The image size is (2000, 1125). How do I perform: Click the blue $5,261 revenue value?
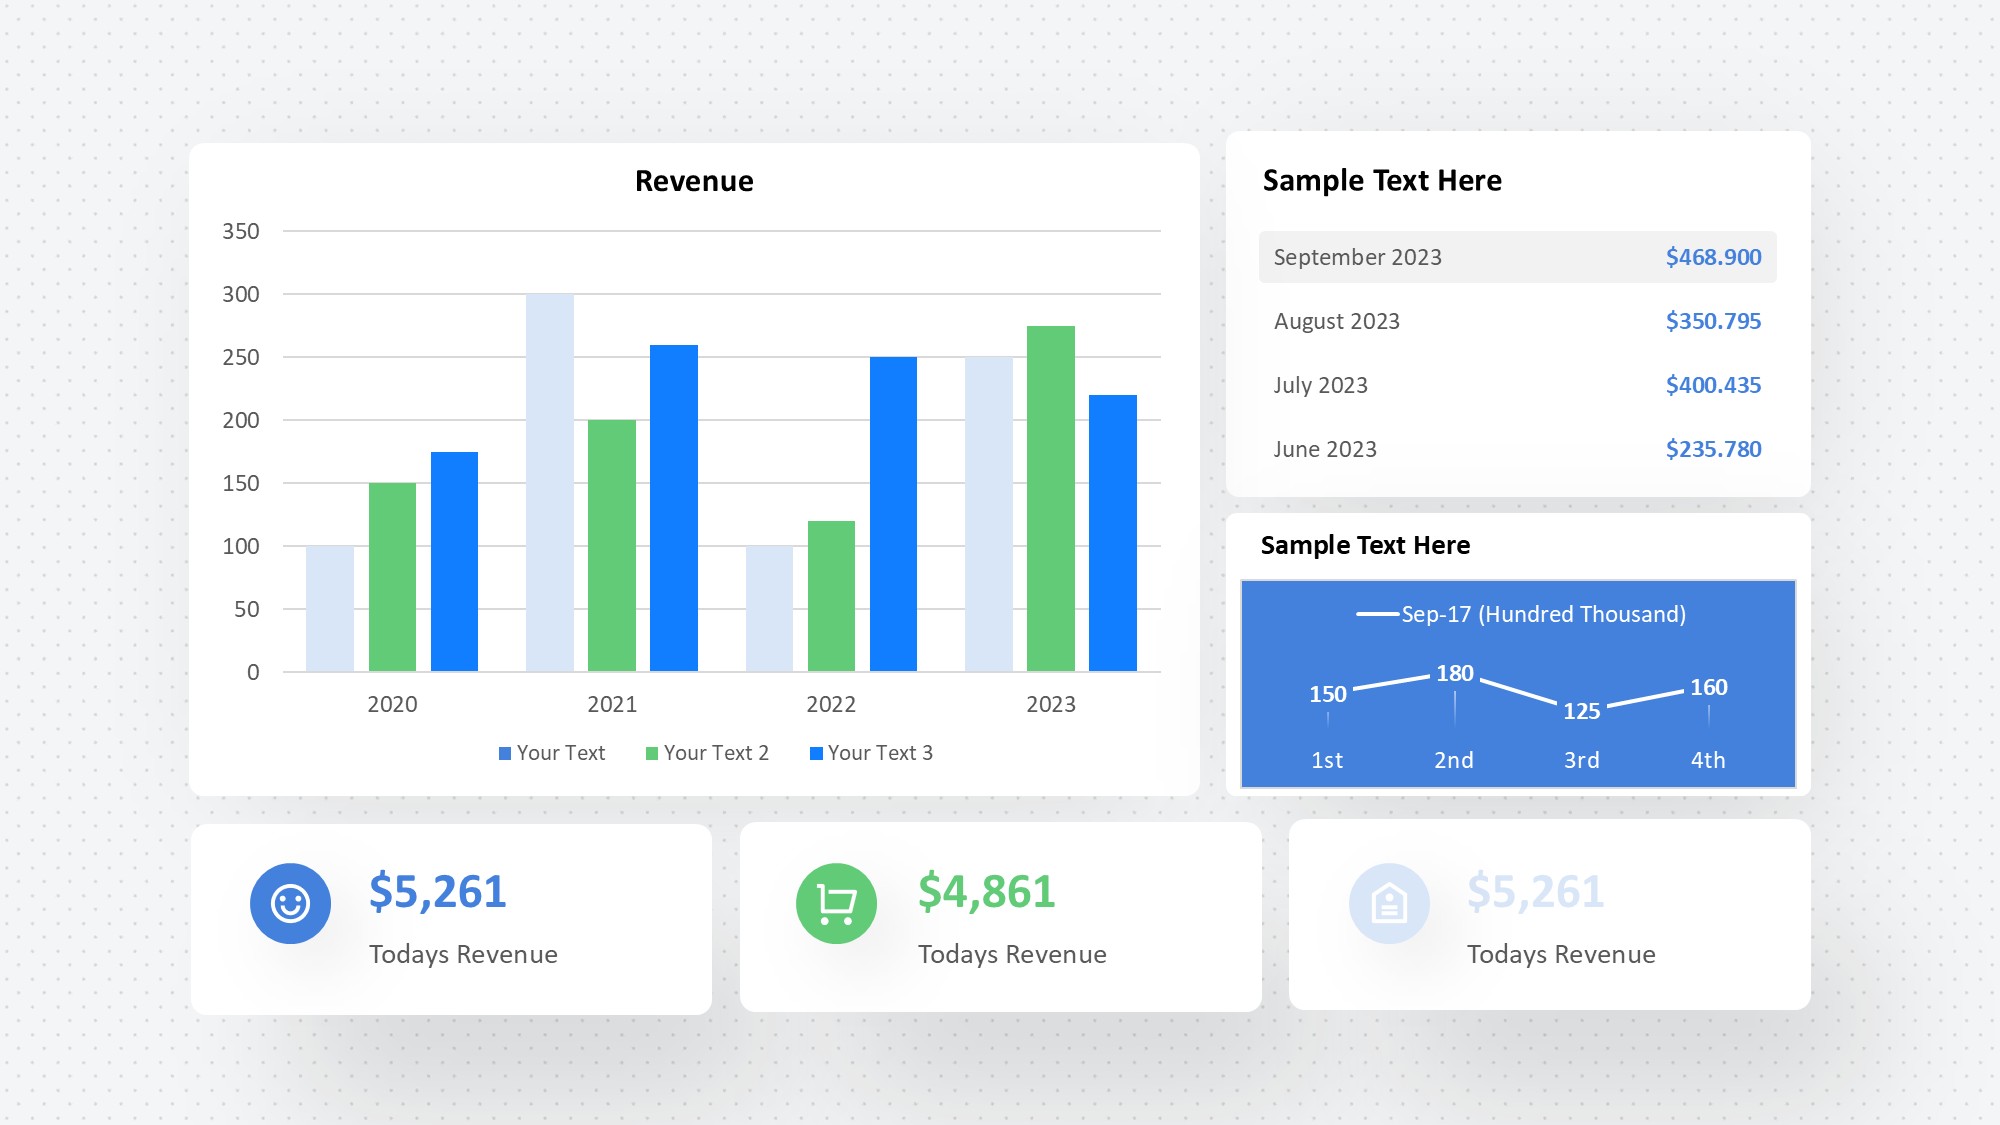[437, 891]
